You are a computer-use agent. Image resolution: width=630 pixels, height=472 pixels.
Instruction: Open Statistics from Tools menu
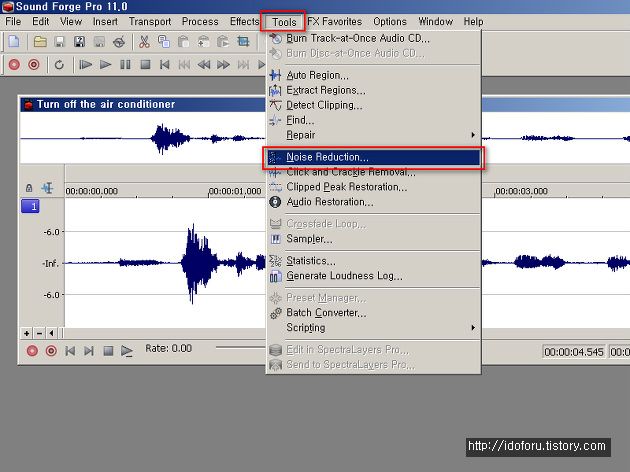pos(374,261)
